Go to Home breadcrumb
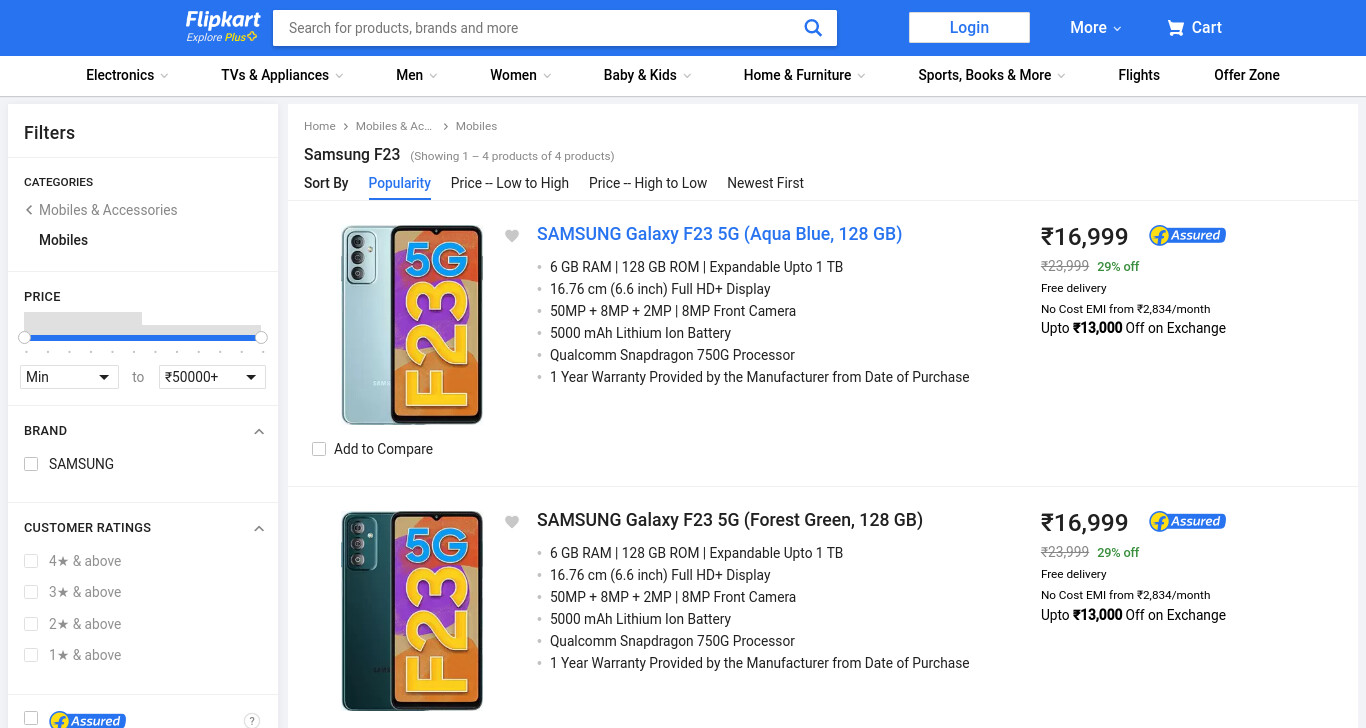Image resolution: width=1366 pixels, height=728 pixels. pyautogui.click(x=320, y=126)
